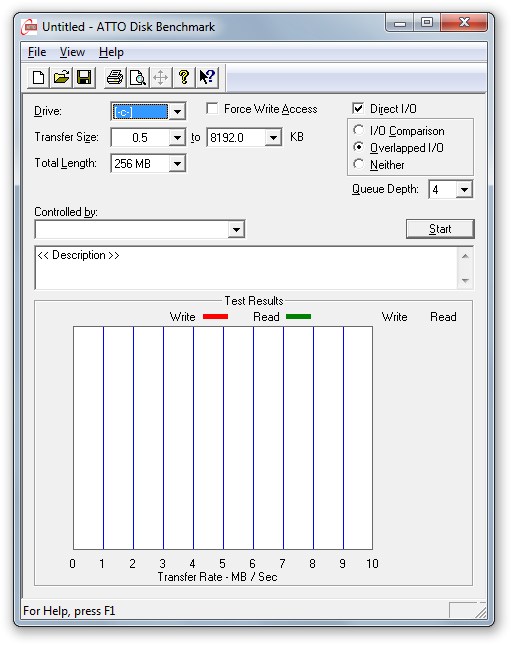
Task: Click the window resize grip in status bar
Action: coord(480,611)
